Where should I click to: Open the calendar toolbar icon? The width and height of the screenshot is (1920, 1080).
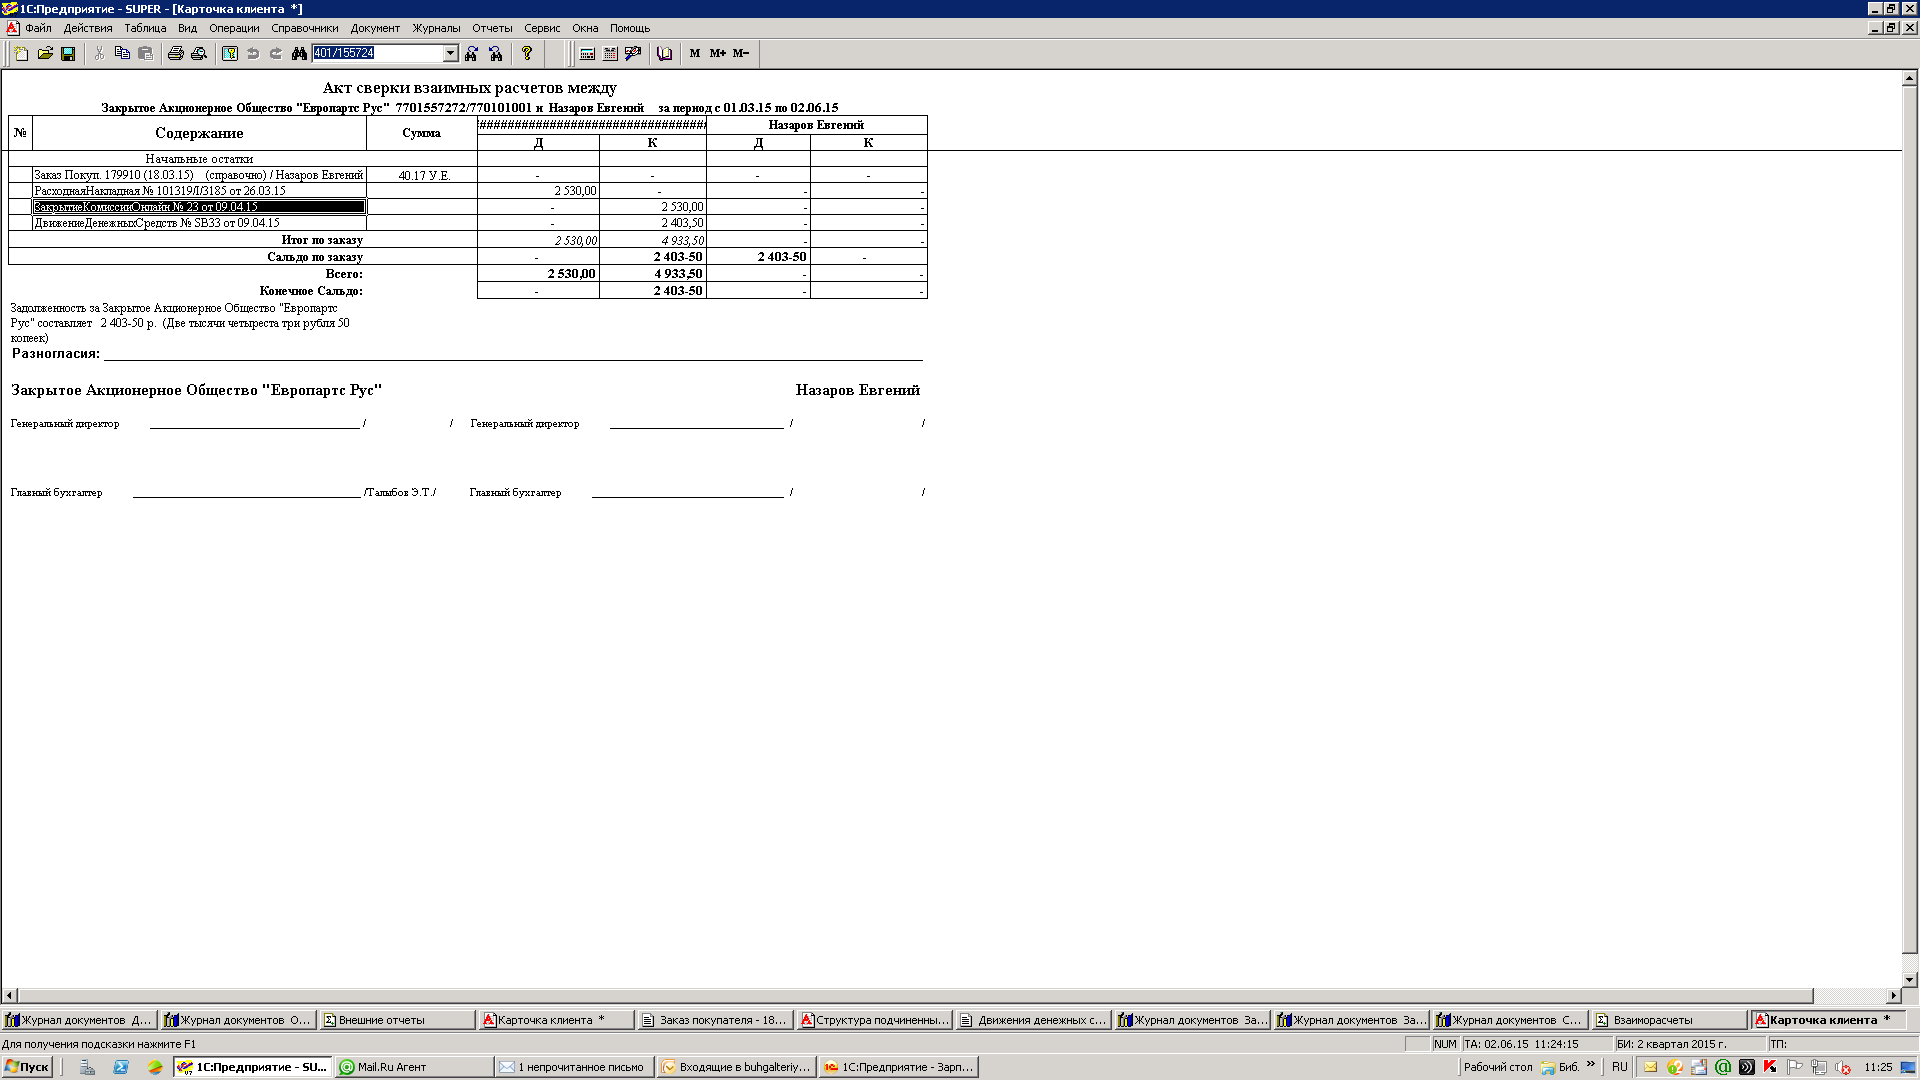(x=610, y=53)
